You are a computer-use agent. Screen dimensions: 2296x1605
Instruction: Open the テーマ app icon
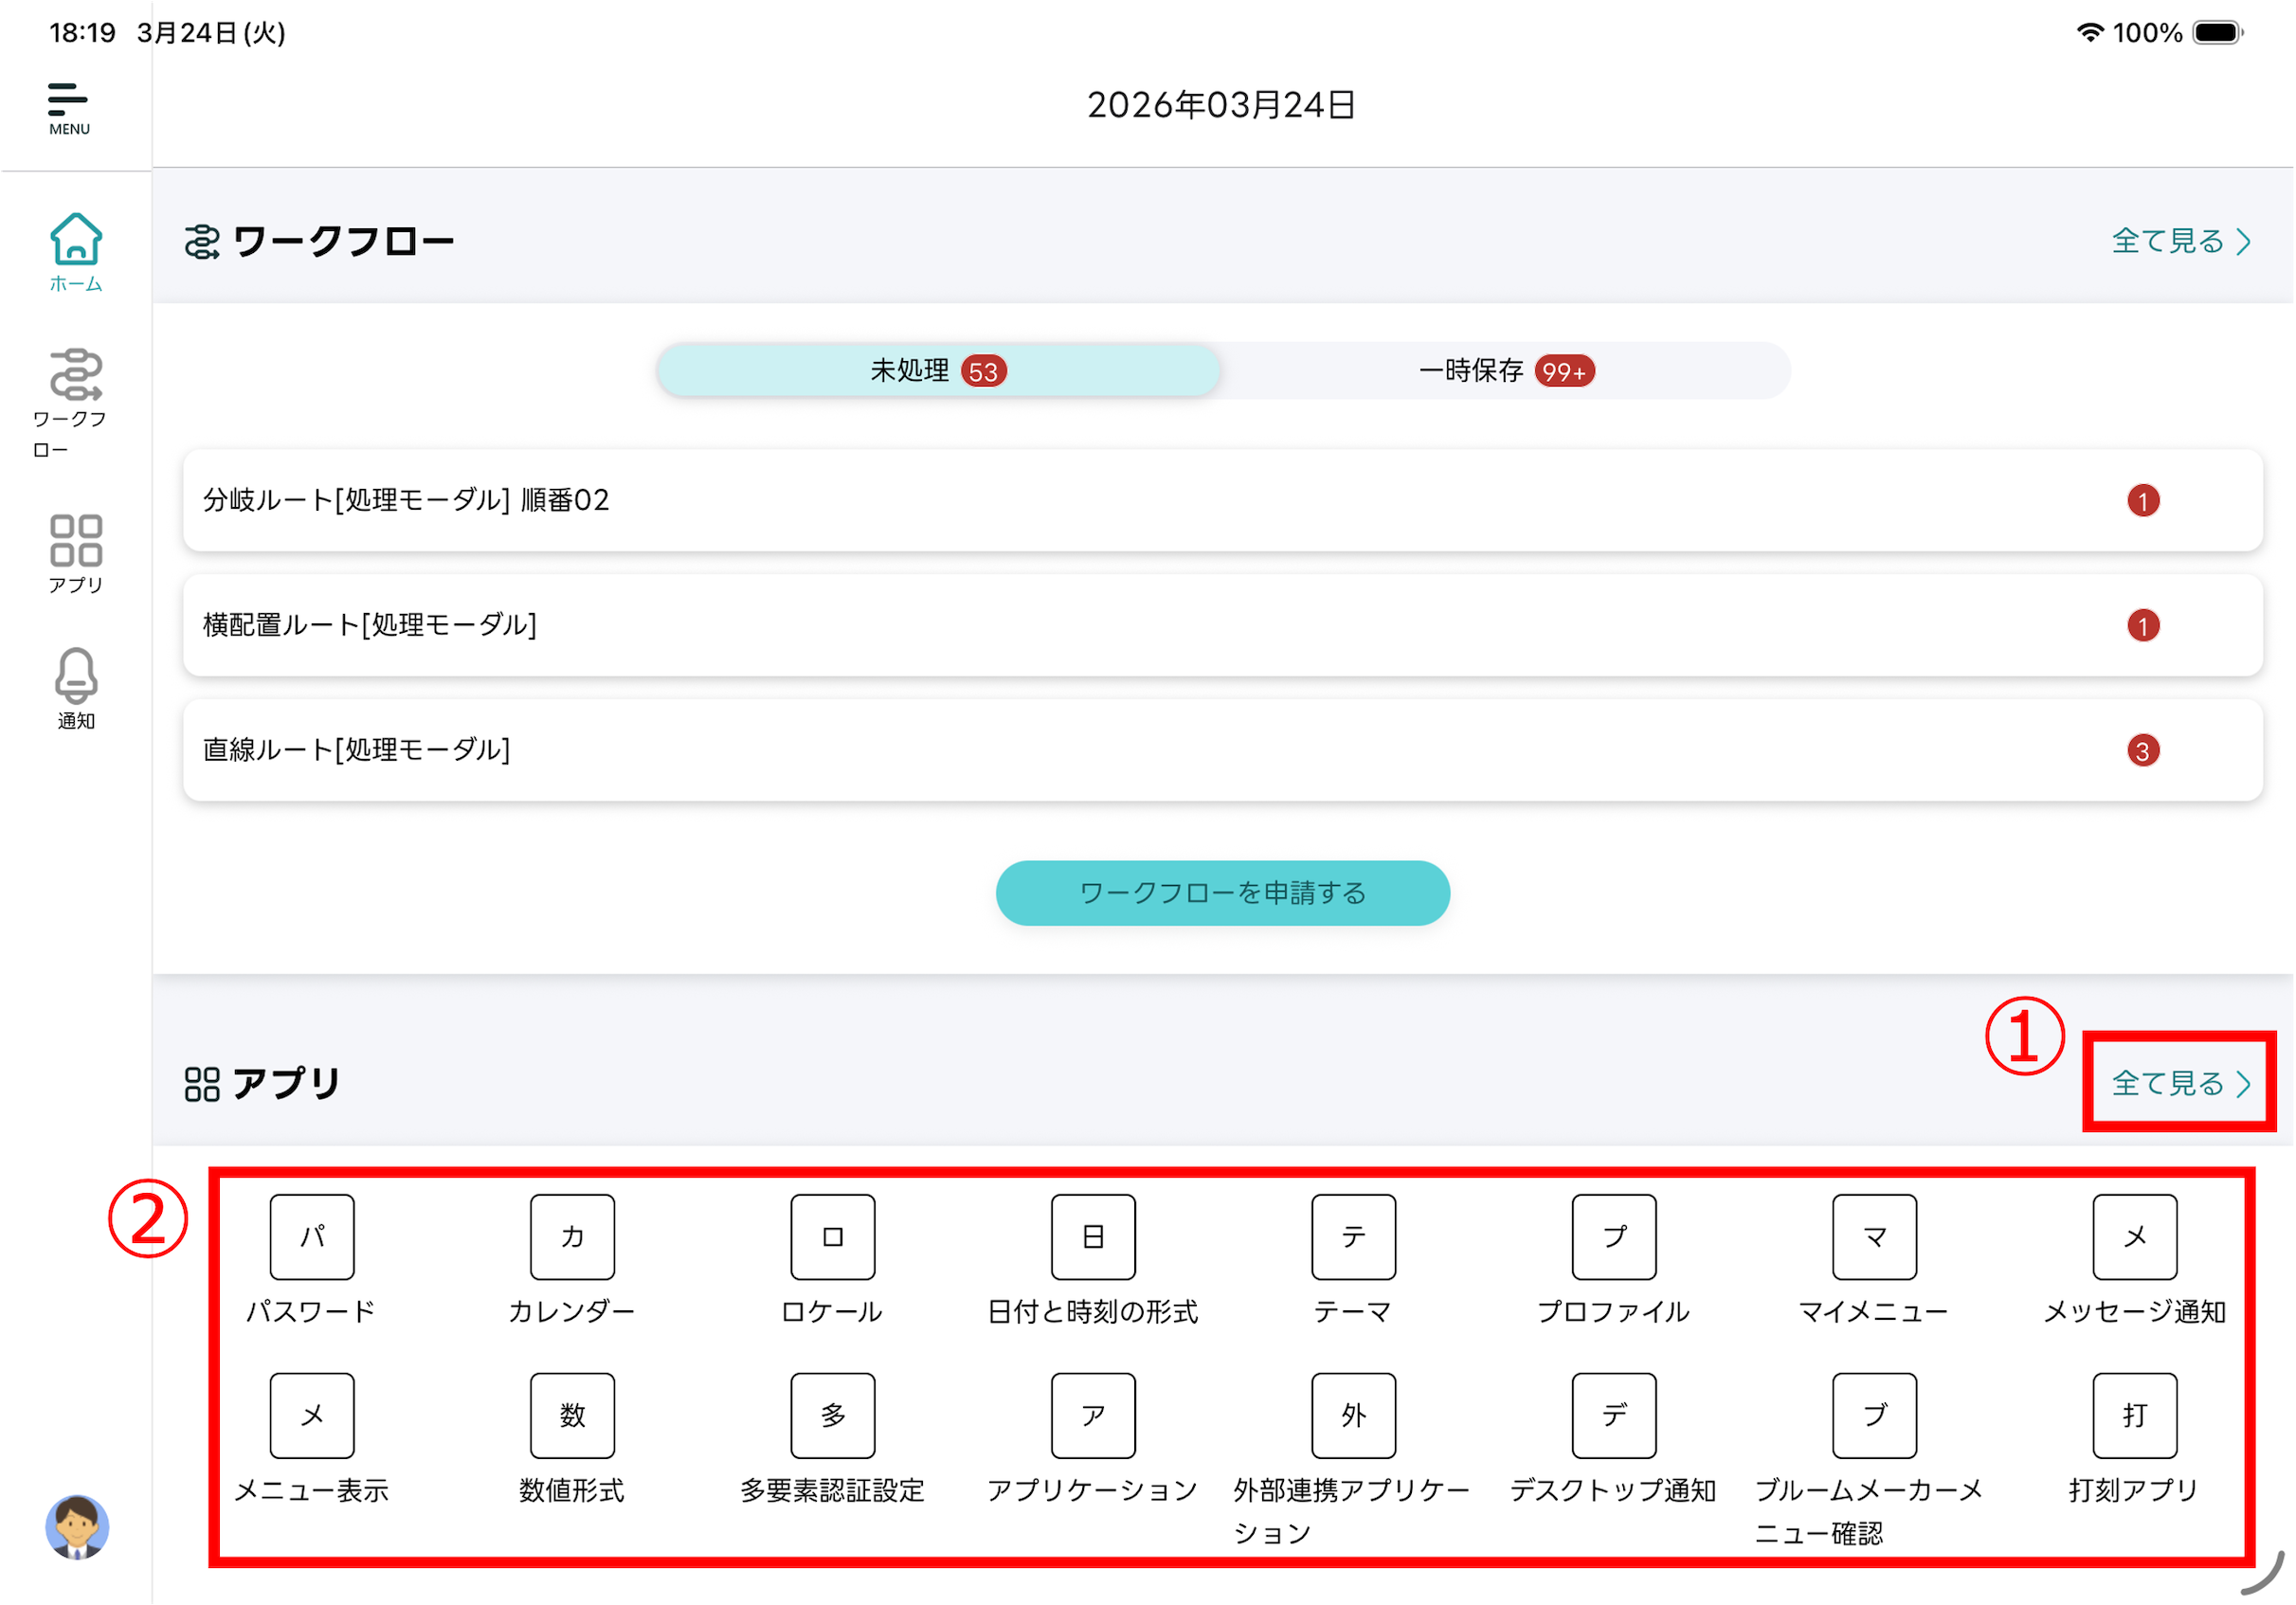(x=1353, y=1237)
